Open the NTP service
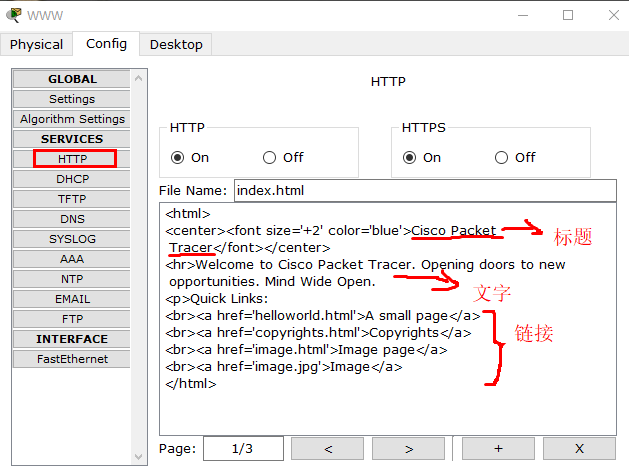 72,279
